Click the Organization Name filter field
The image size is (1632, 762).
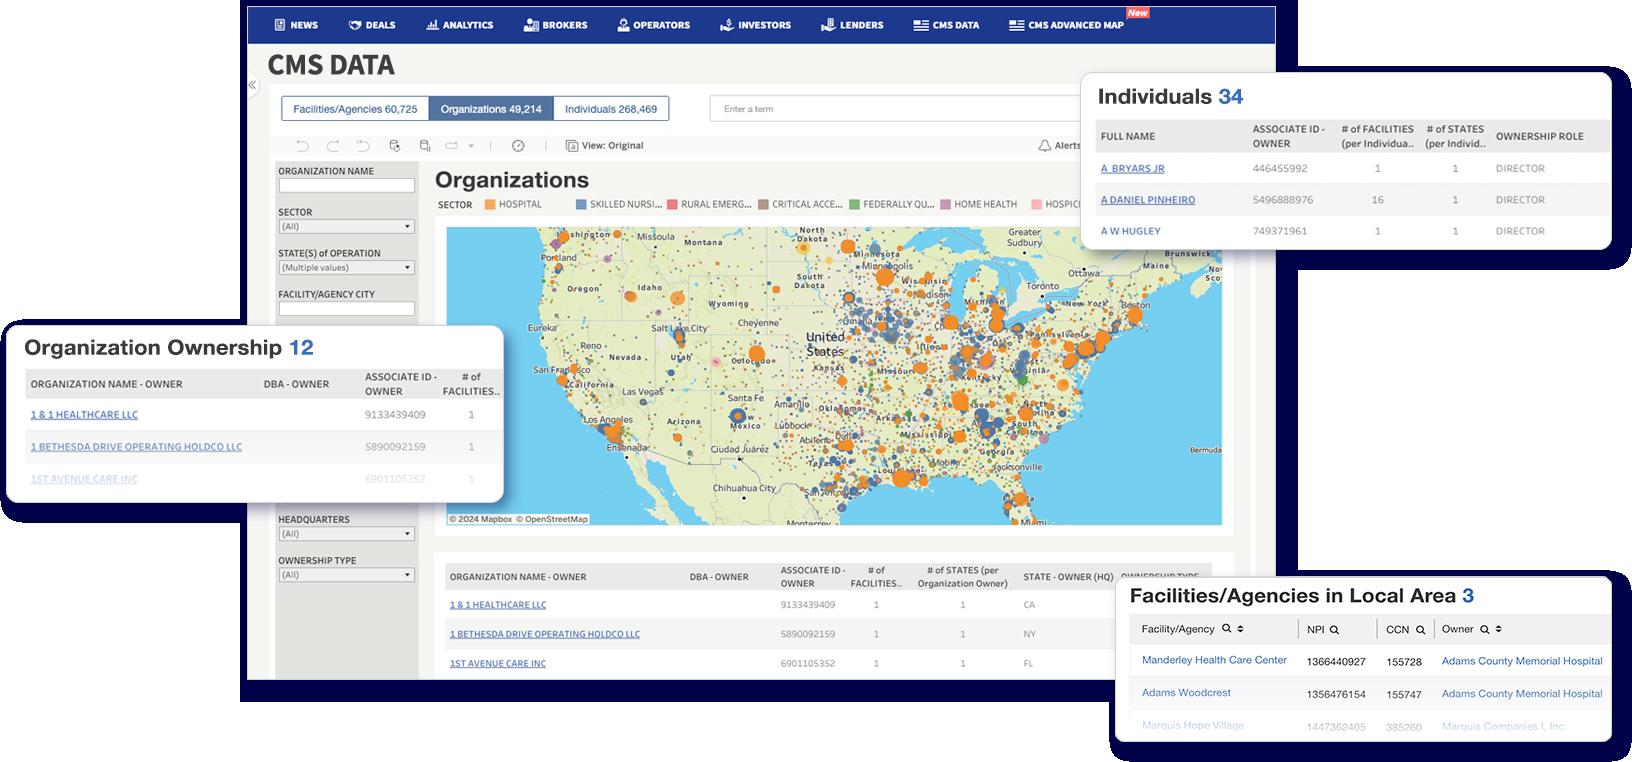coord(346,185)
